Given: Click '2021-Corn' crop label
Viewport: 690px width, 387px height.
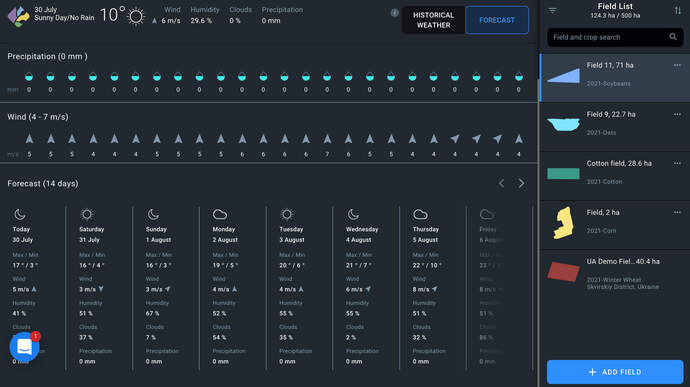Looking at the screenshot, I should [601, 231].
